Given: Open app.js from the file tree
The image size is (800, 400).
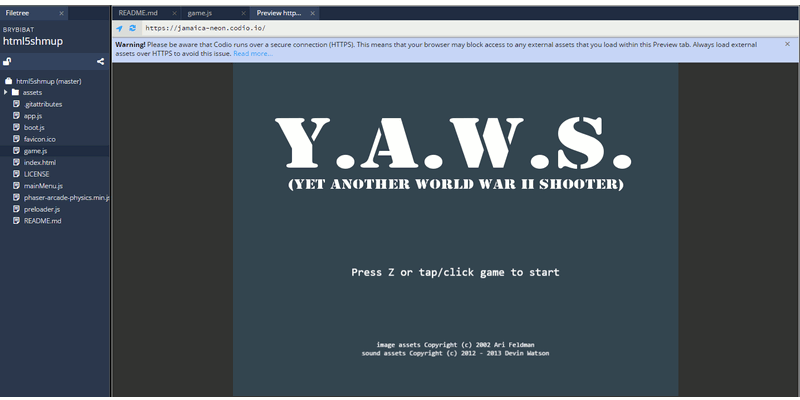Looking at the screenshot, I should click(x=33, y=116).
